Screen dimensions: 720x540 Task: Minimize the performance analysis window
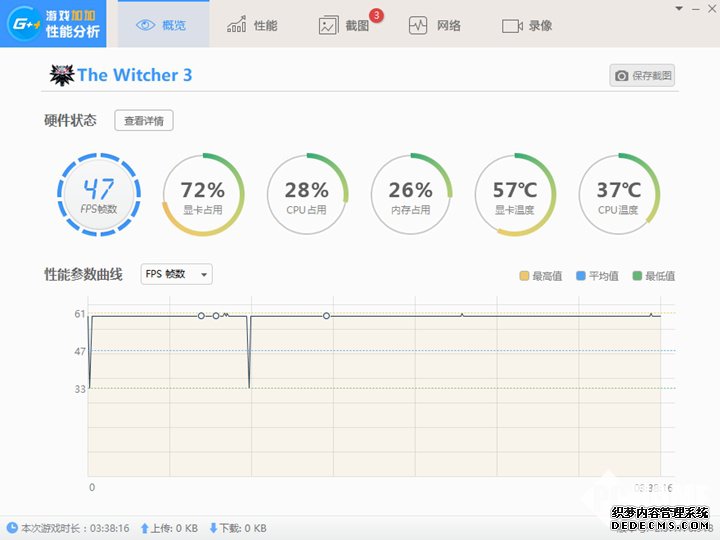coord(696,9)
